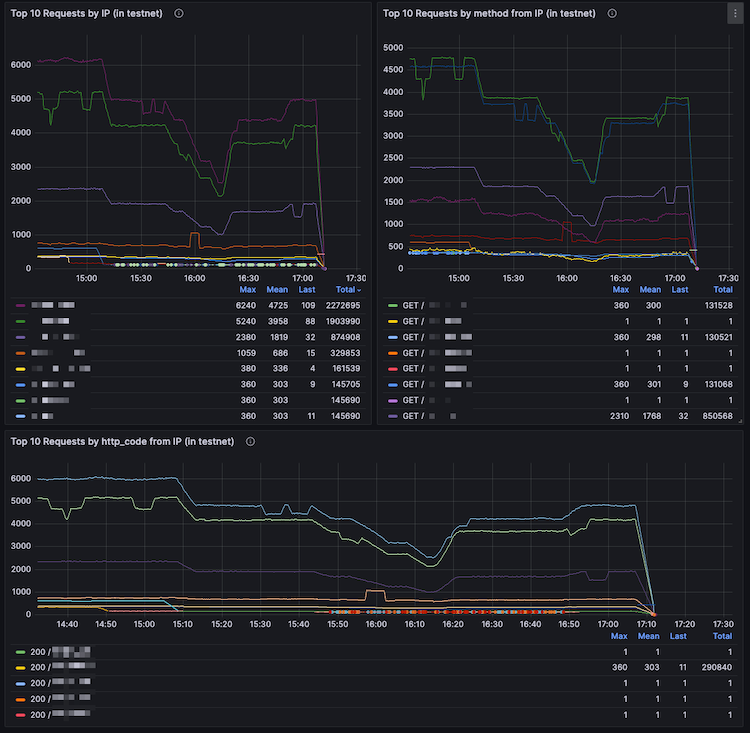Click dark purple GET marker with max 2310
Viewport: 750px width, 733px height.
point(391,416)
